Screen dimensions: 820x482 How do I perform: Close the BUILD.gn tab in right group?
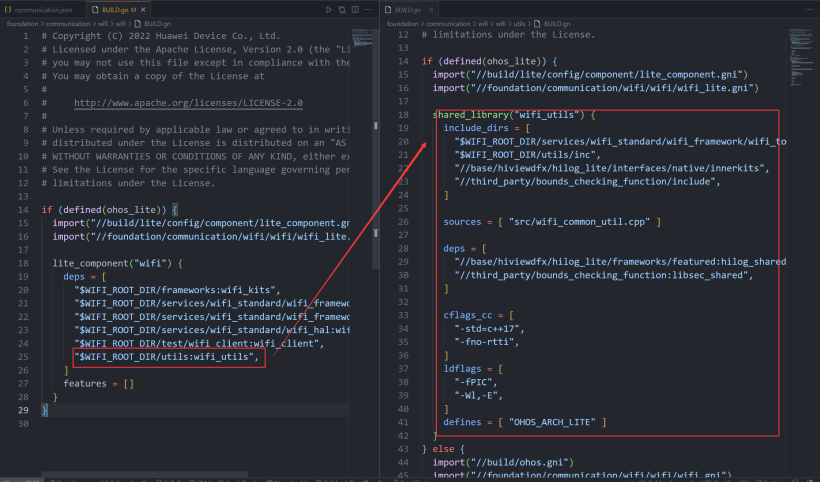click(x=431, y=9)
